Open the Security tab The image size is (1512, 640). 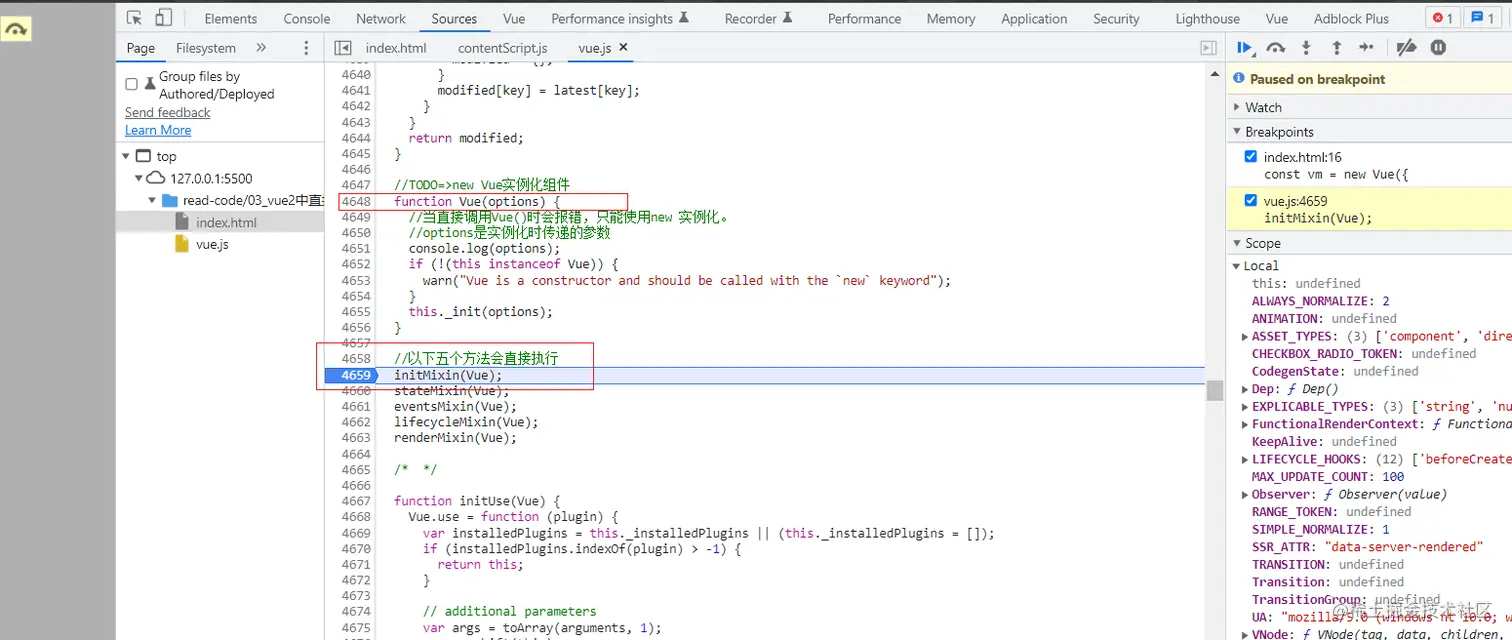coord(1116,19)
